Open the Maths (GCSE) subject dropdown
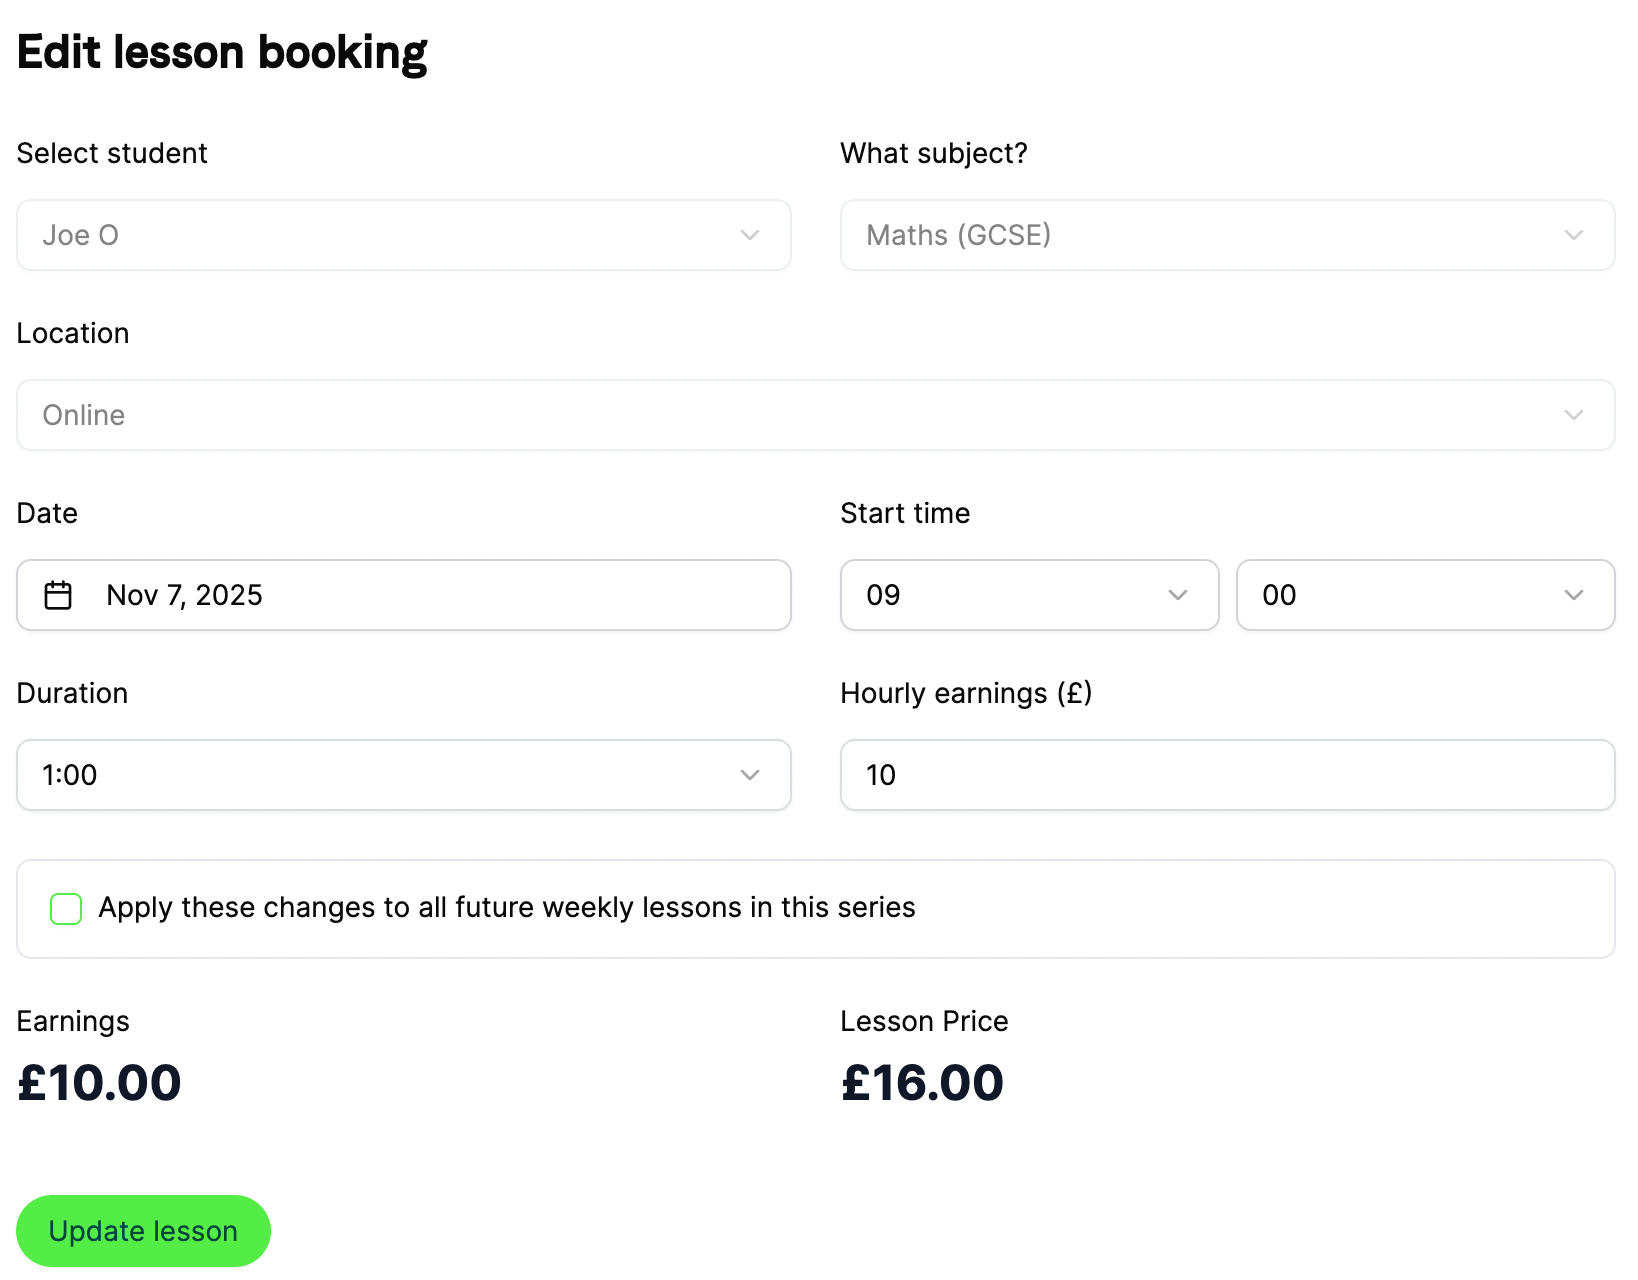The image size is (1638, 1280). [x=1228, y=235]
